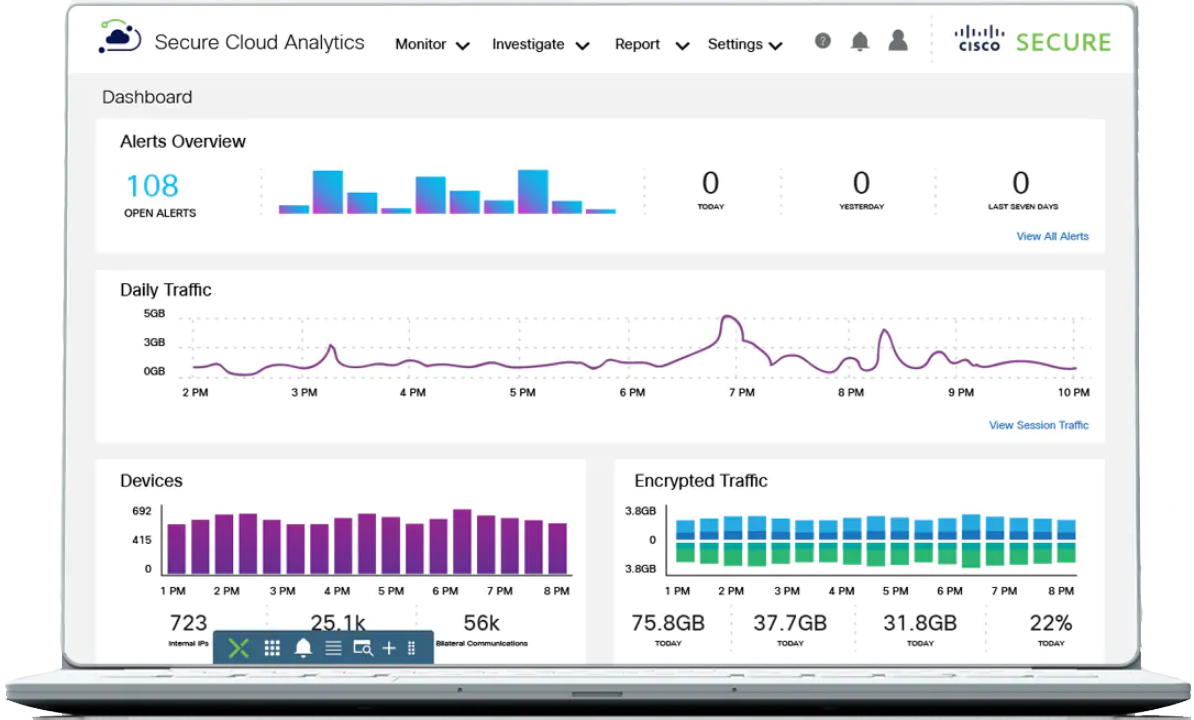This screenshot has height=720, width=1194.
Task: Click the green X logo in floating toolbar
Action: (238, 648)
